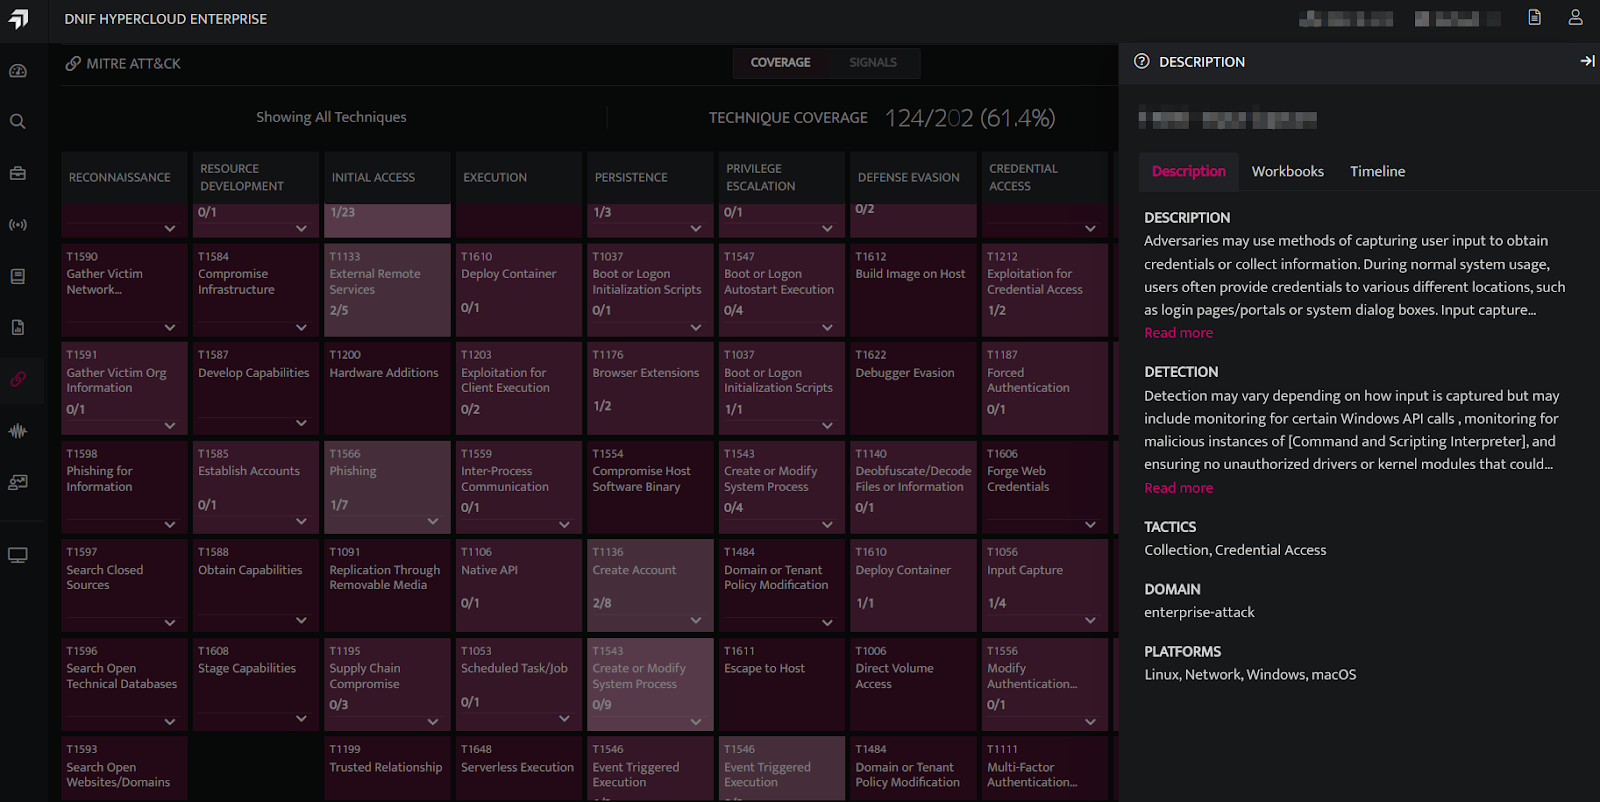The image size is (1600, 802).
Task: Expand the T1590 Gather Victim Network chevron
Action: coord(170,327)
